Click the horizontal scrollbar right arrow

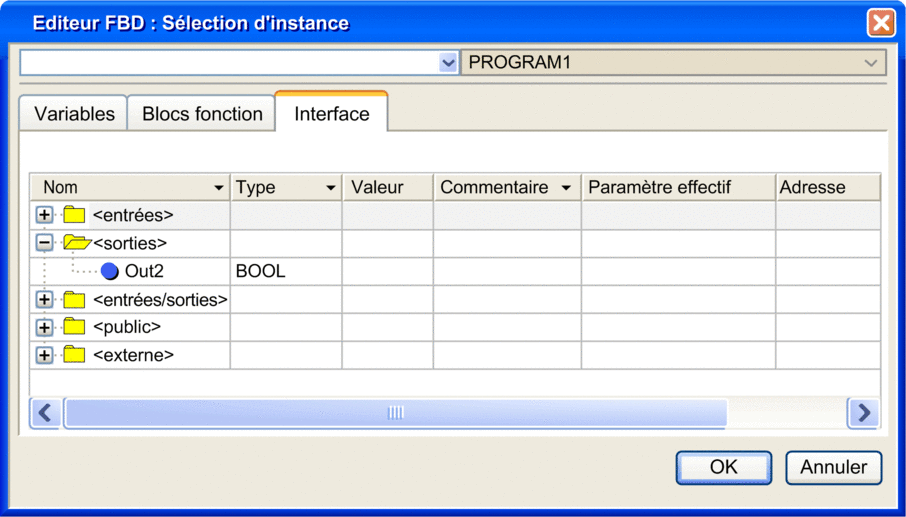coord(863,412)
